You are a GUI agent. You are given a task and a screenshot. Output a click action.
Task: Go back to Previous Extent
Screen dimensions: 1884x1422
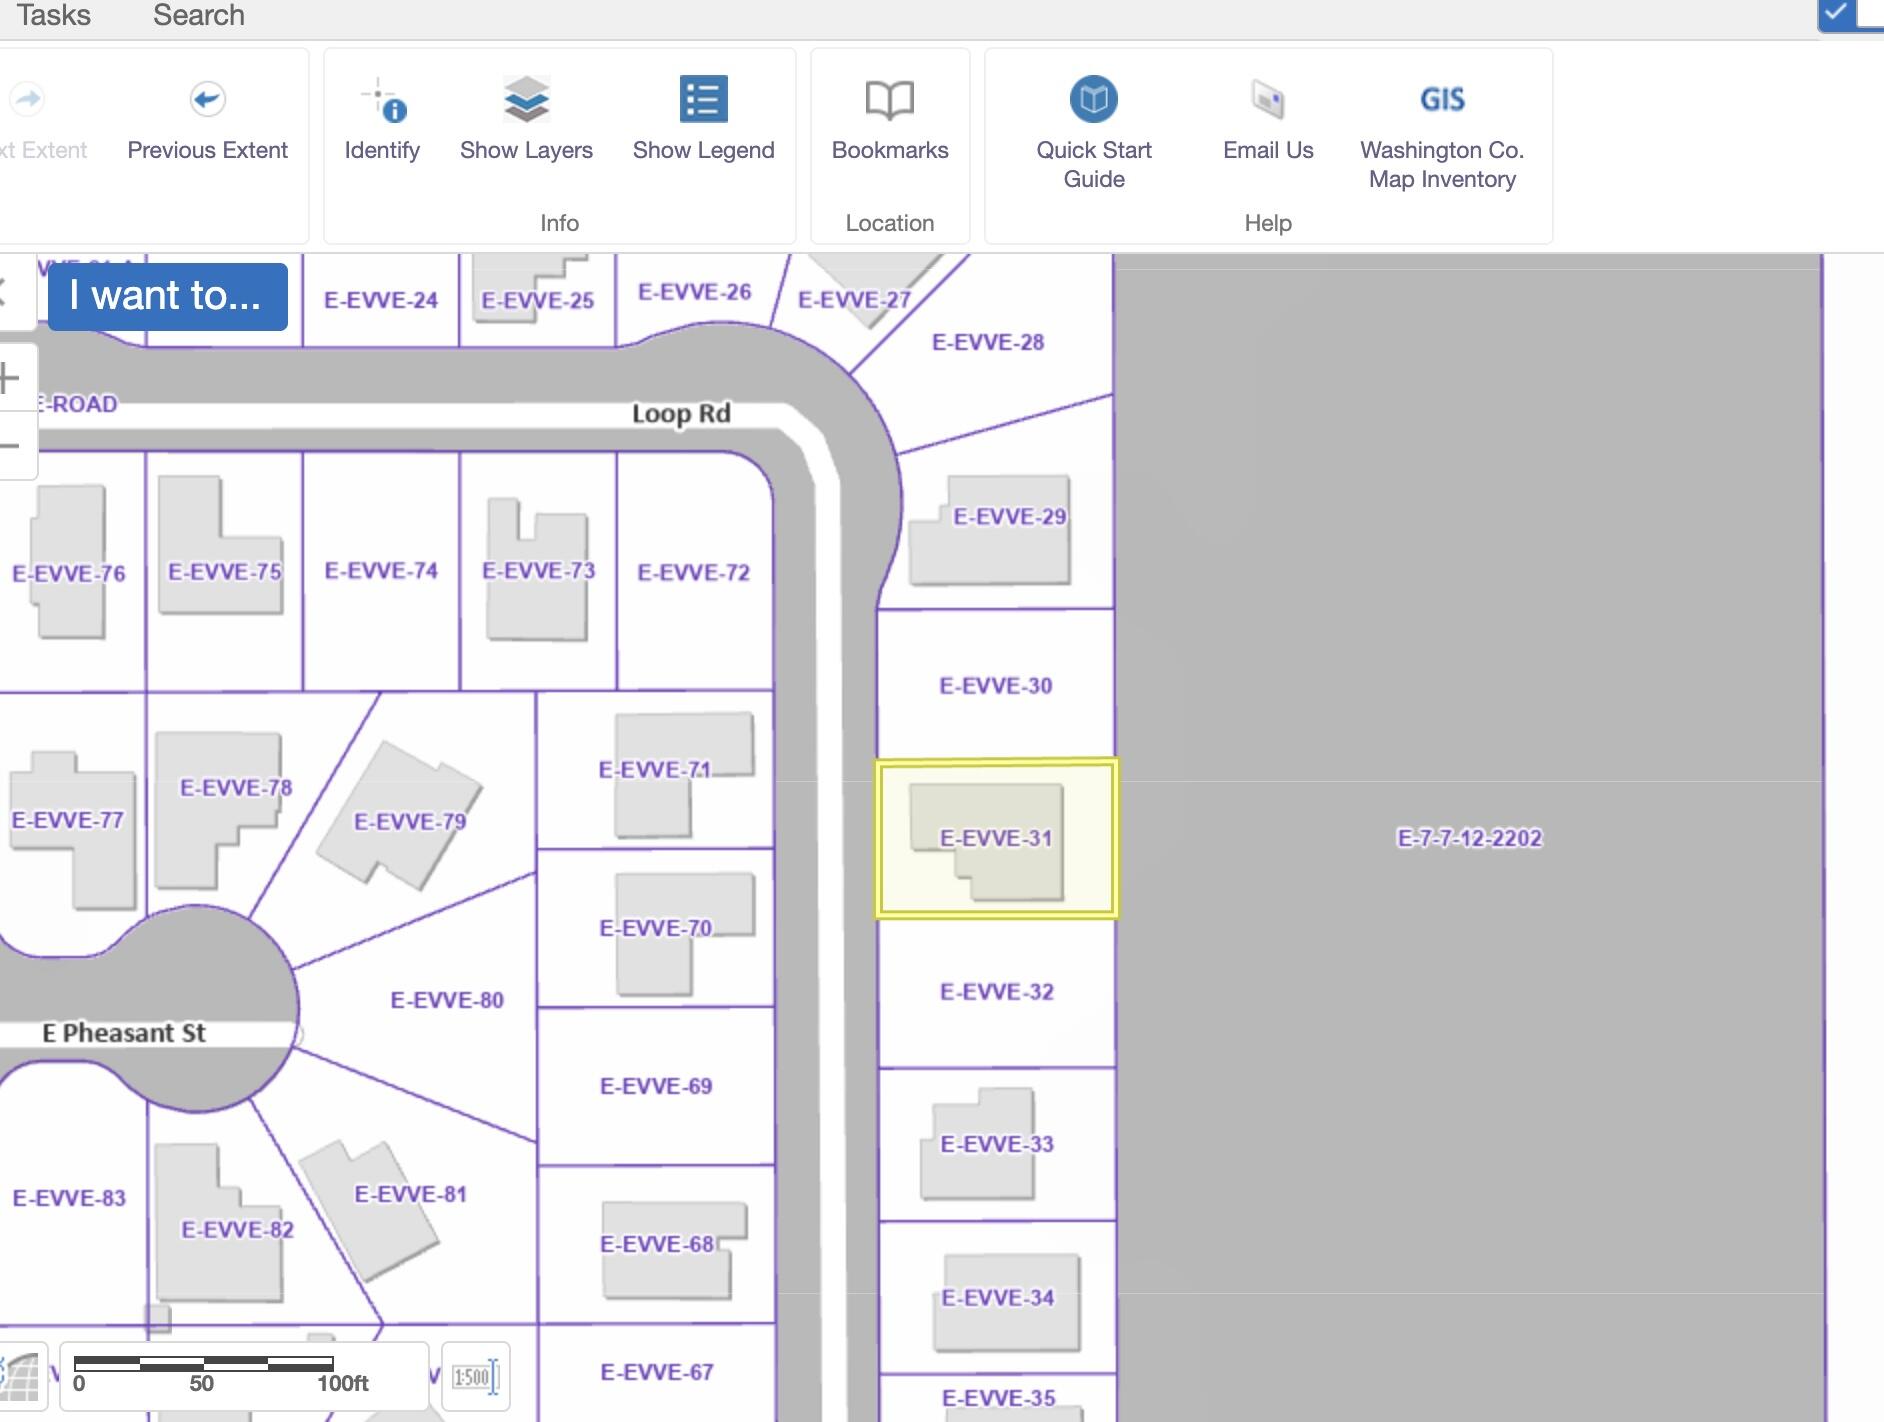(x=207, y=100)
